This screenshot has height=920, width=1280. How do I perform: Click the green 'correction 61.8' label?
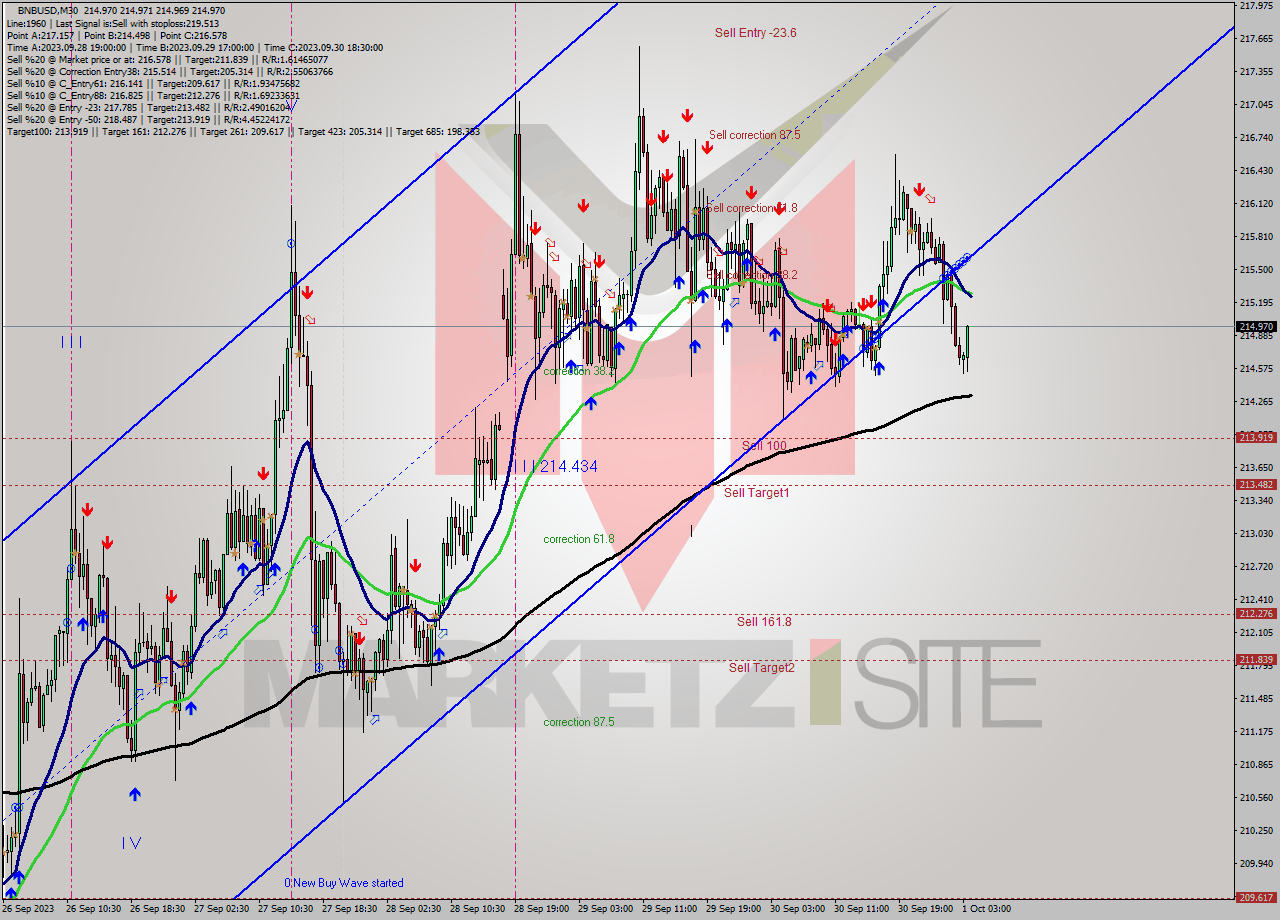(x=578, y=539)
